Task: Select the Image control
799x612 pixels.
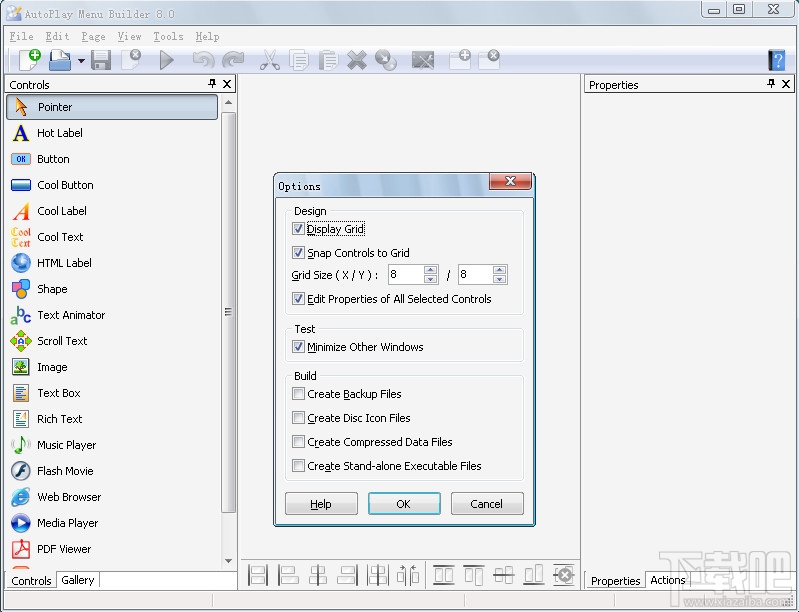Action: (x=112, y=367)
